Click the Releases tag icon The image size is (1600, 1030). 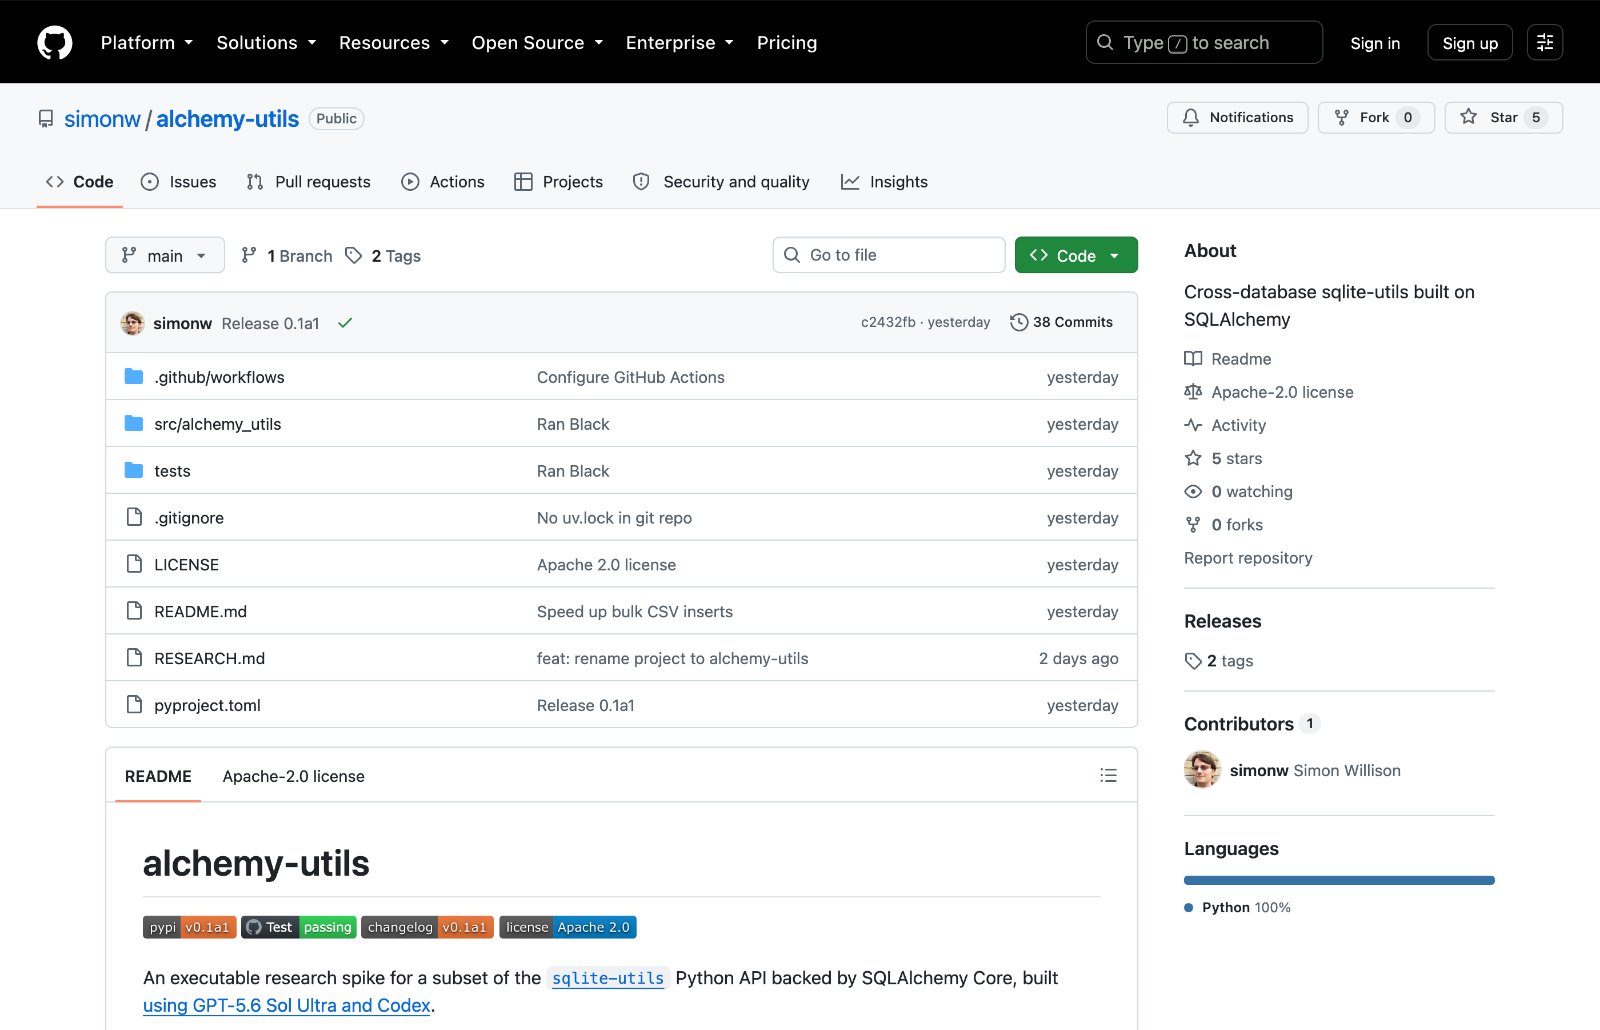1193,661
